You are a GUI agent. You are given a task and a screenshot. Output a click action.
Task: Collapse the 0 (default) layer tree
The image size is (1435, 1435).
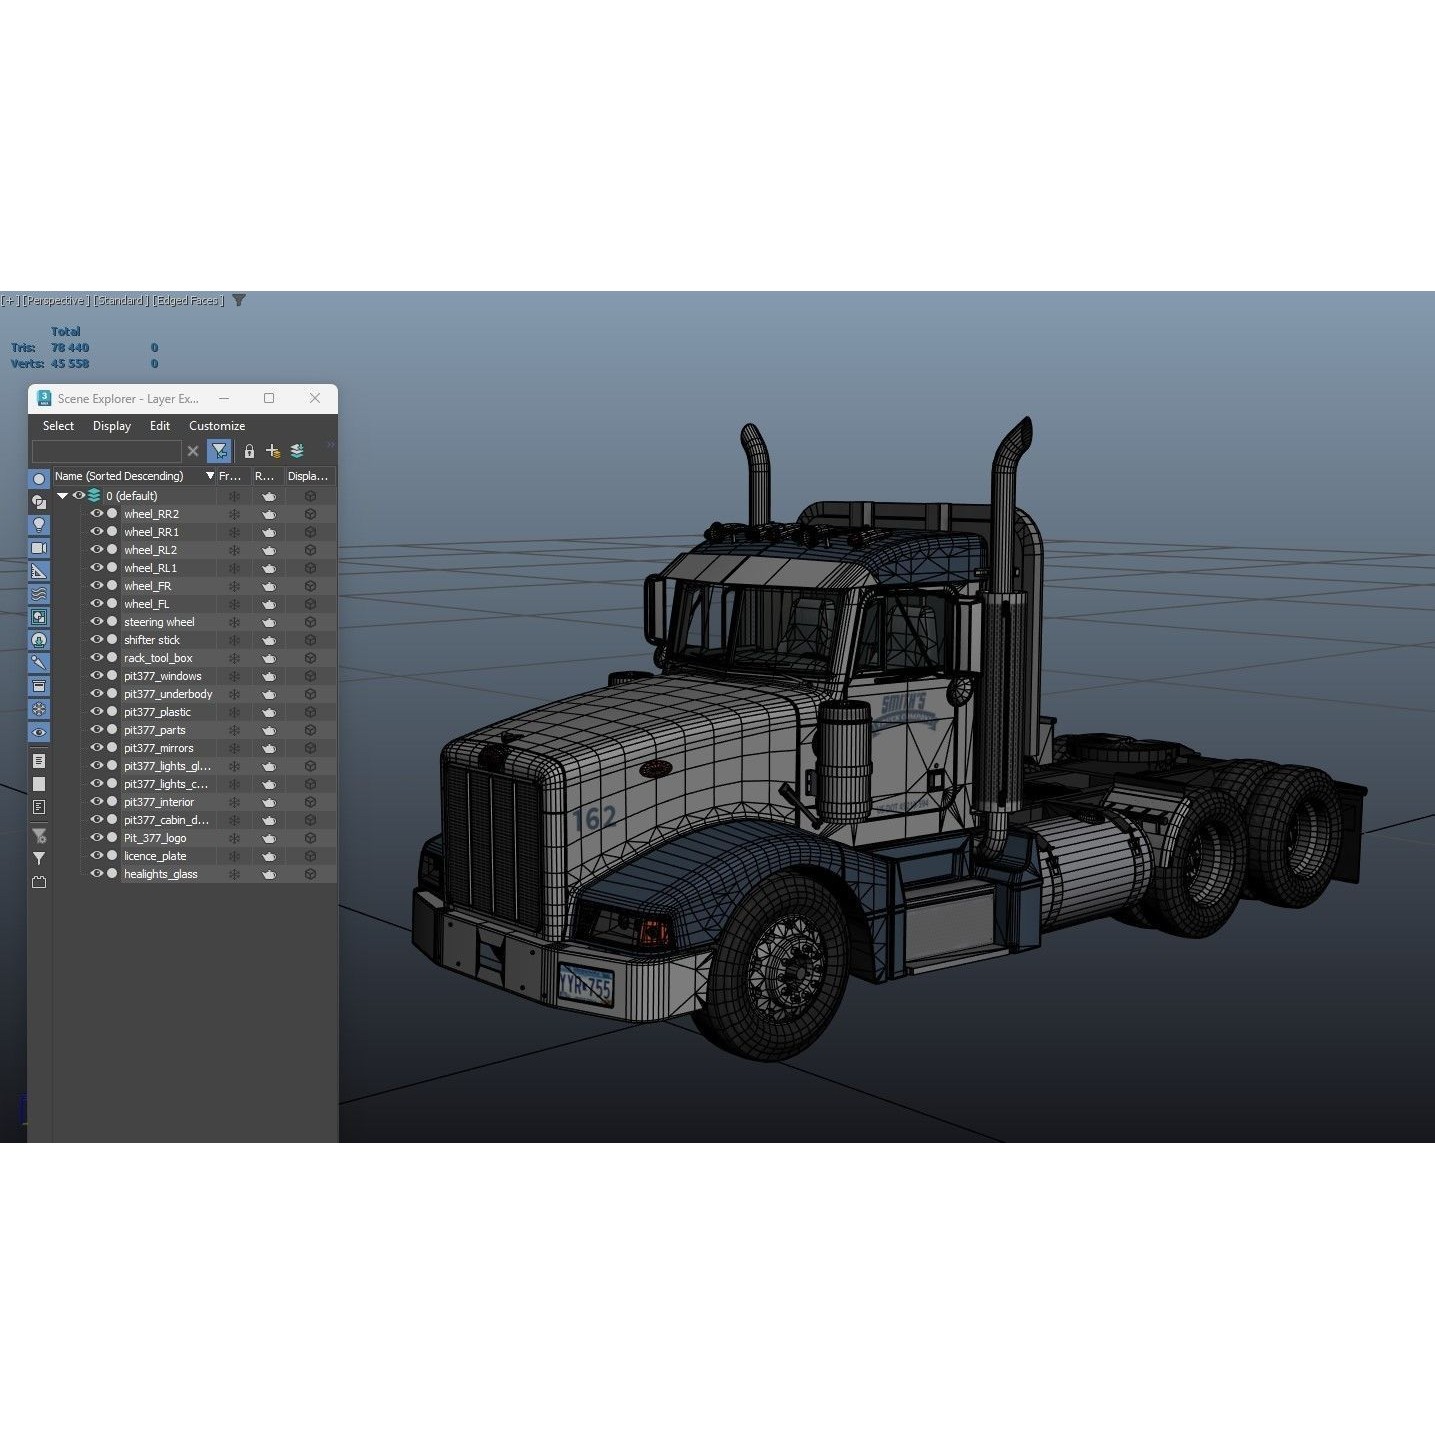(x=62, y=495)
